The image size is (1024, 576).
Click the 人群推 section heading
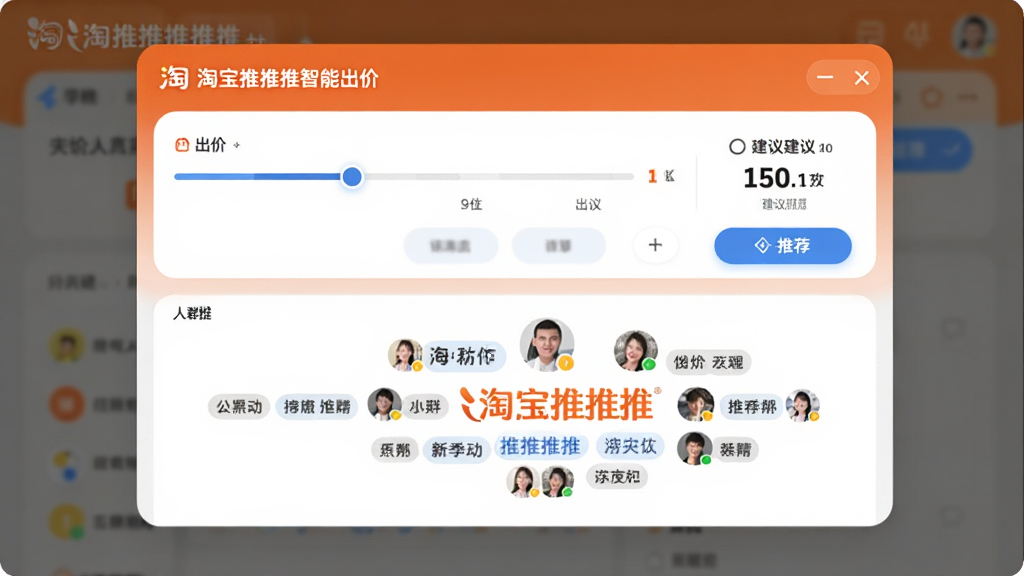tap(192, 313)
